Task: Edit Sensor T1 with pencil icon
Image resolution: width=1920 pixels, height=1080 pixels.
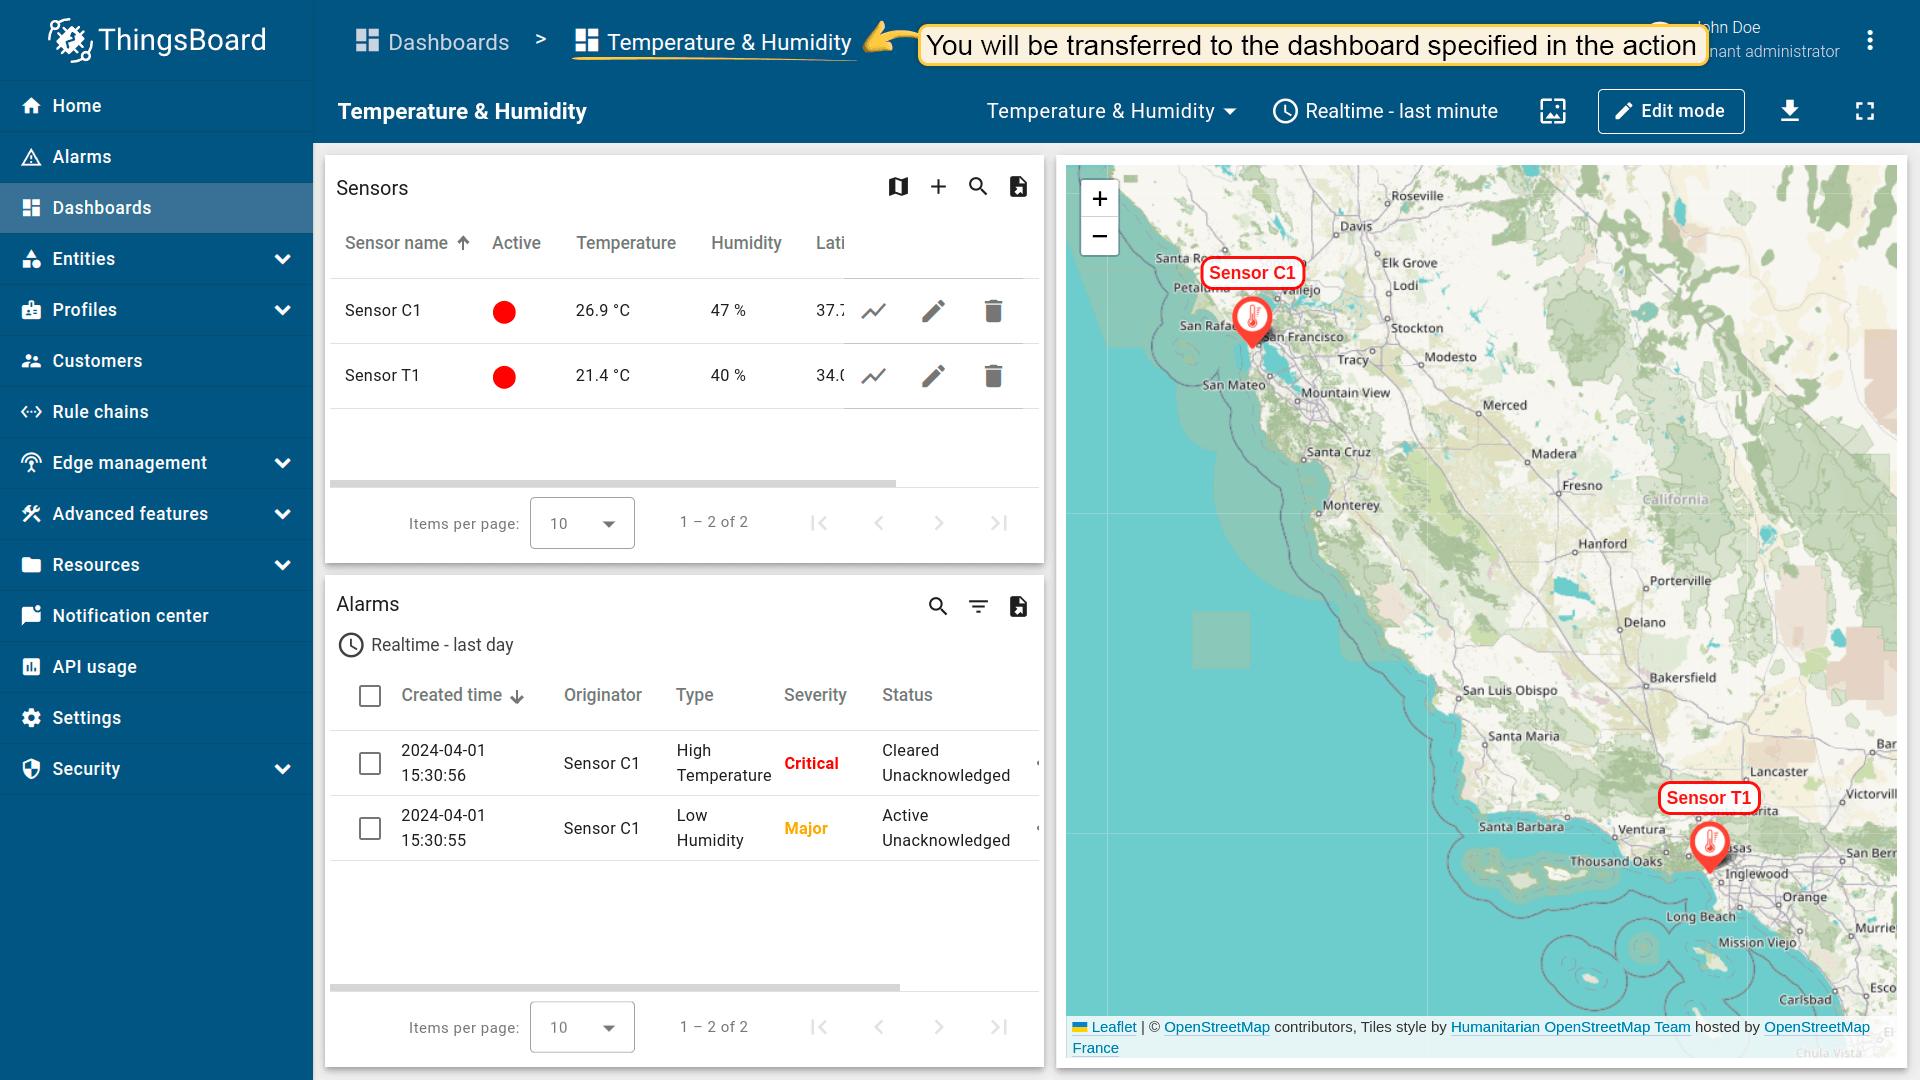Action: click(x=933, y=376)
